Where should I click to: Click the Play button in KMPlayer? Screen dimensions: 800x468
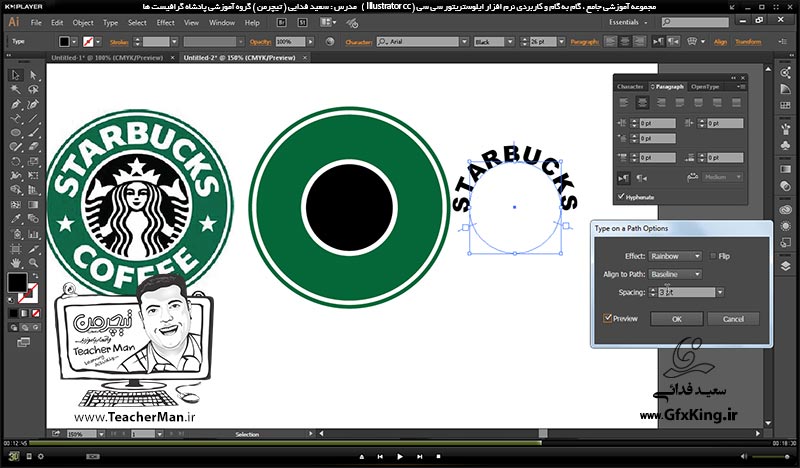click(x=399, y=457)
